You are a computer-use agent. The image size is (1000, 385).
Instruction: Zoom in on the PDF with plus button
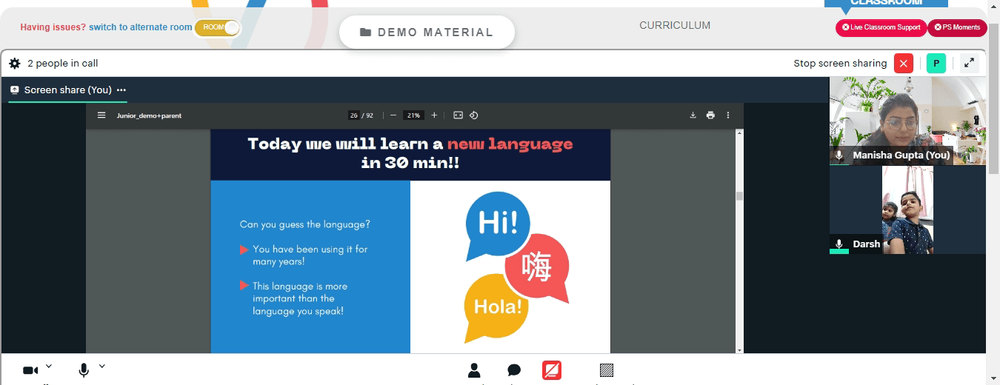click(434, 115)
